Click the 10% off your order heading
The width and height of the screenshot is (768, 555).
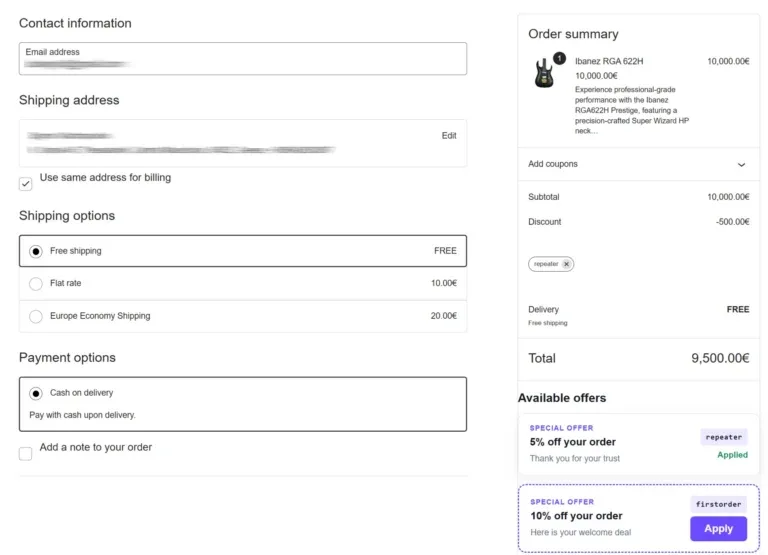point(576,516)
